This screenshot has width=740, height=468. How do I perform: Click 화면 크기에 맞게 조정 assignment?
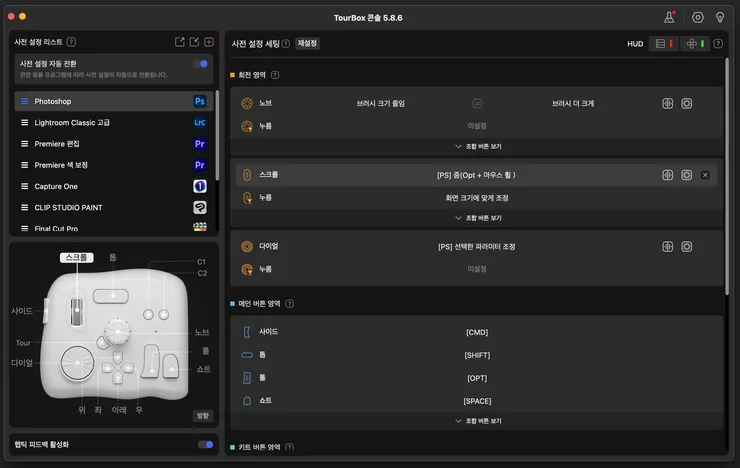click(477, 198)
